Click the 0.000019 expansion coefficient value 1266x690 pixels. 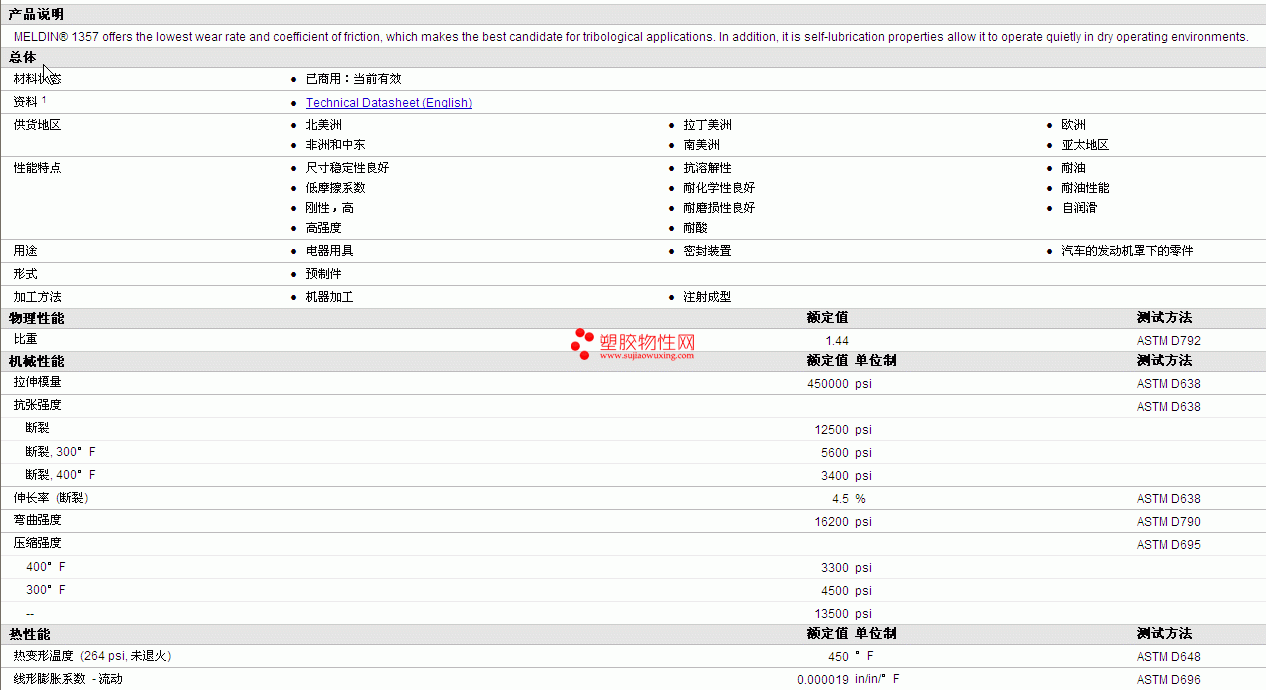point(823,680)
